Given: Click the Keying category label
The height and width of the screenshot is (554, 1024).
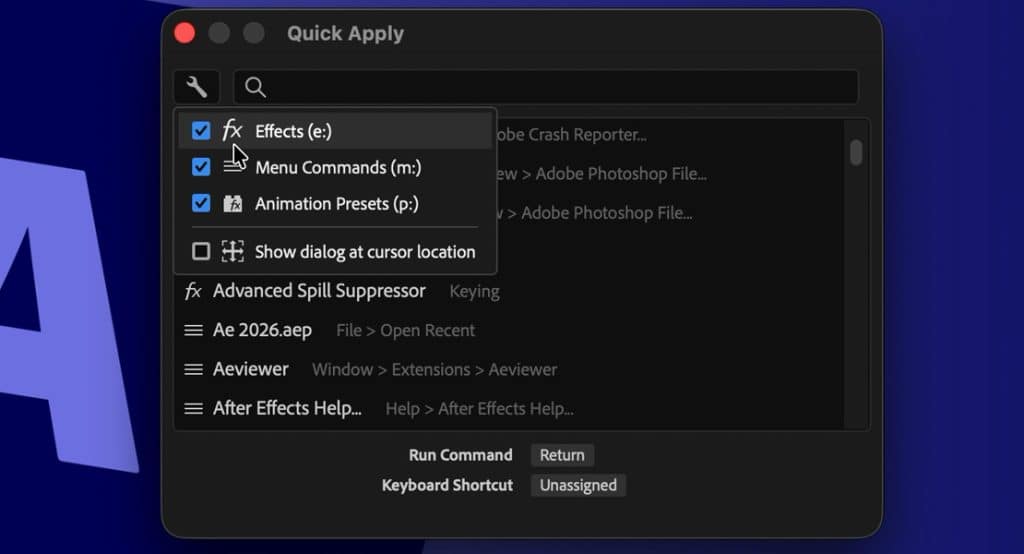Looking at the screenshot, I should (x=474, y=291).
